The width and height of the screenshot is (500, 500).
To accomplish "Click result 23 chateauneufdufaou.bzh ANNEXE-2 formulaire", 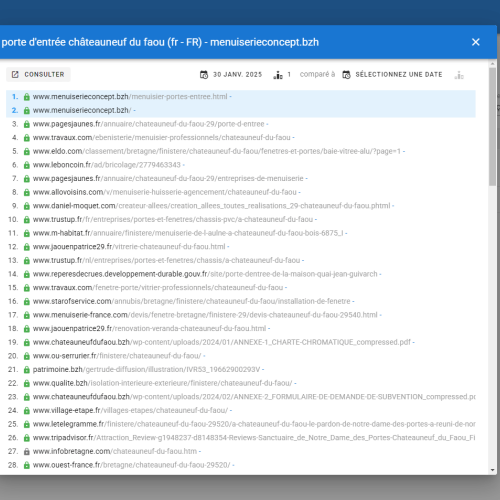I will [254, 397].
